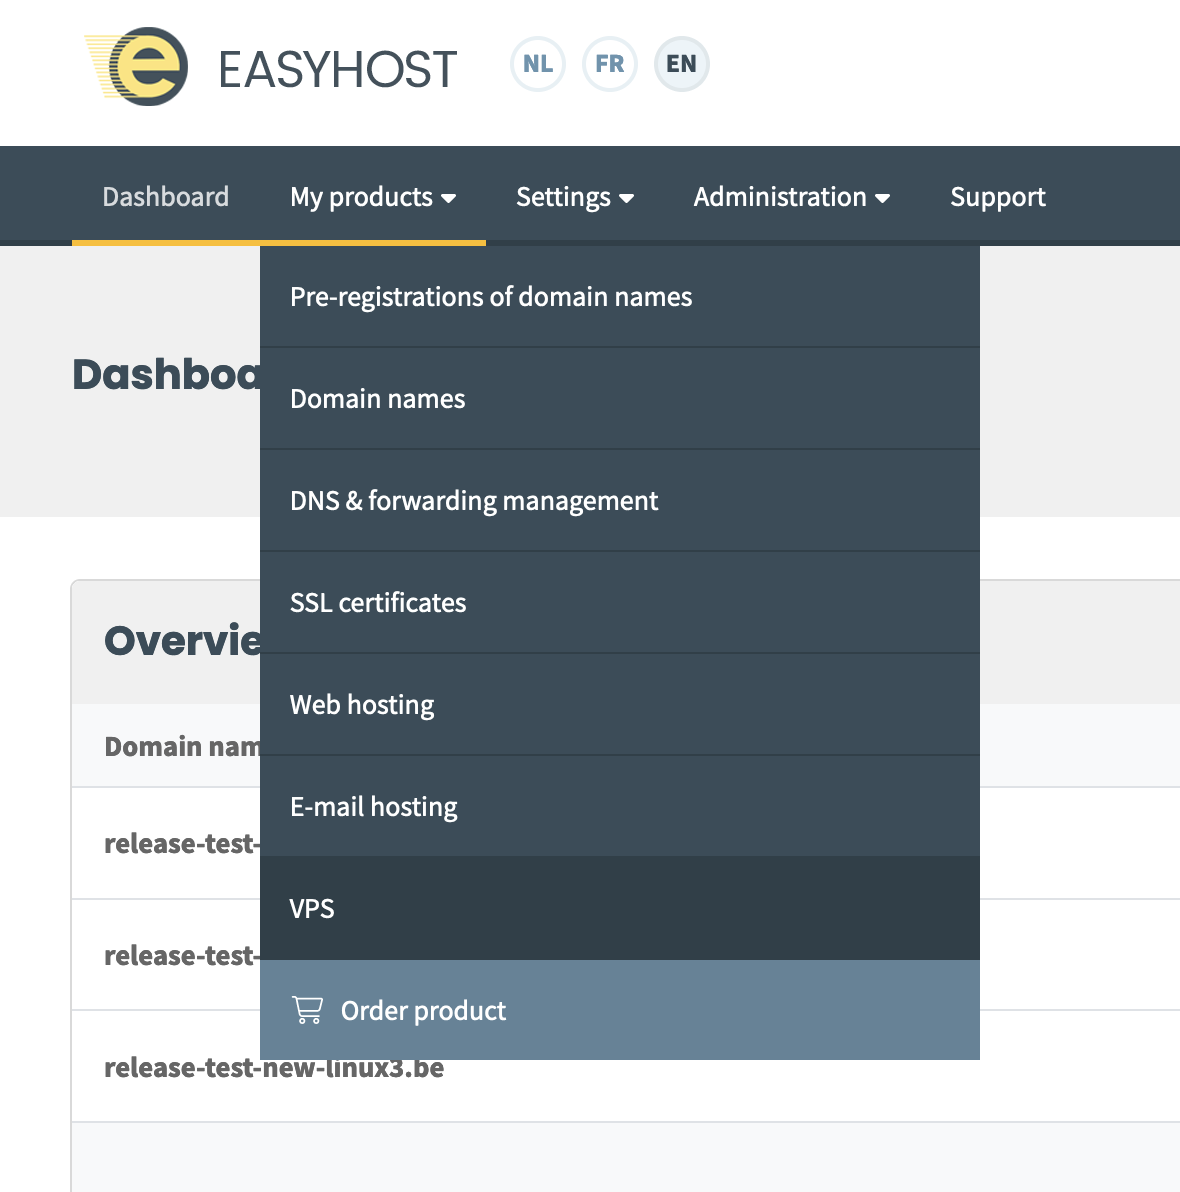This screenshot has height=1192, width=1180.
Task: Select VPS in products menu
Action: pos(312,909)
